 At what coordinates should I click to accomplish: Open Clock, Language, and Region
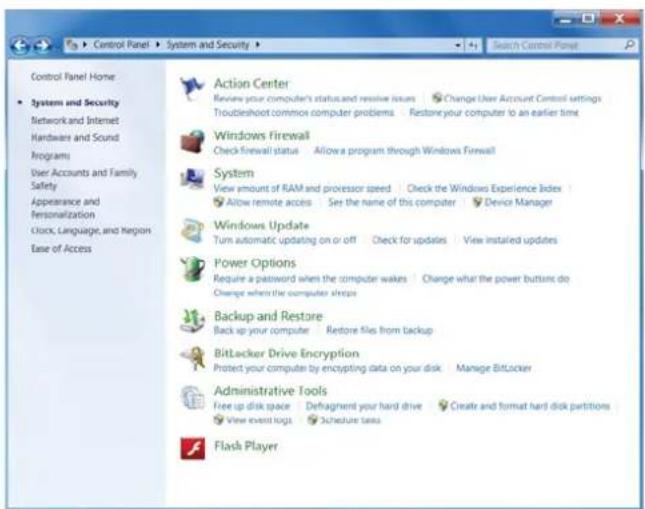coord(91,230)
